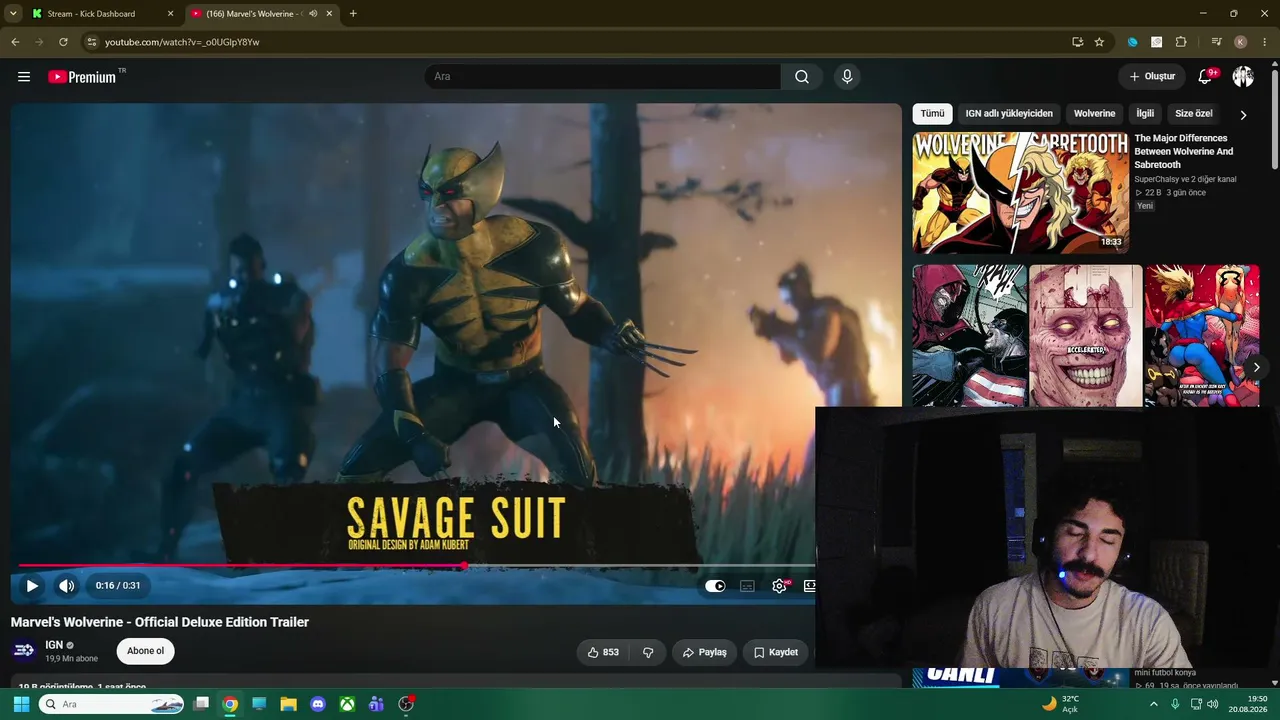This screenshot has height=720, width=1280.
Task: Mute the Marvel's Wolverine tab audio
Action: pyautogui.click(x=313, y=14)
